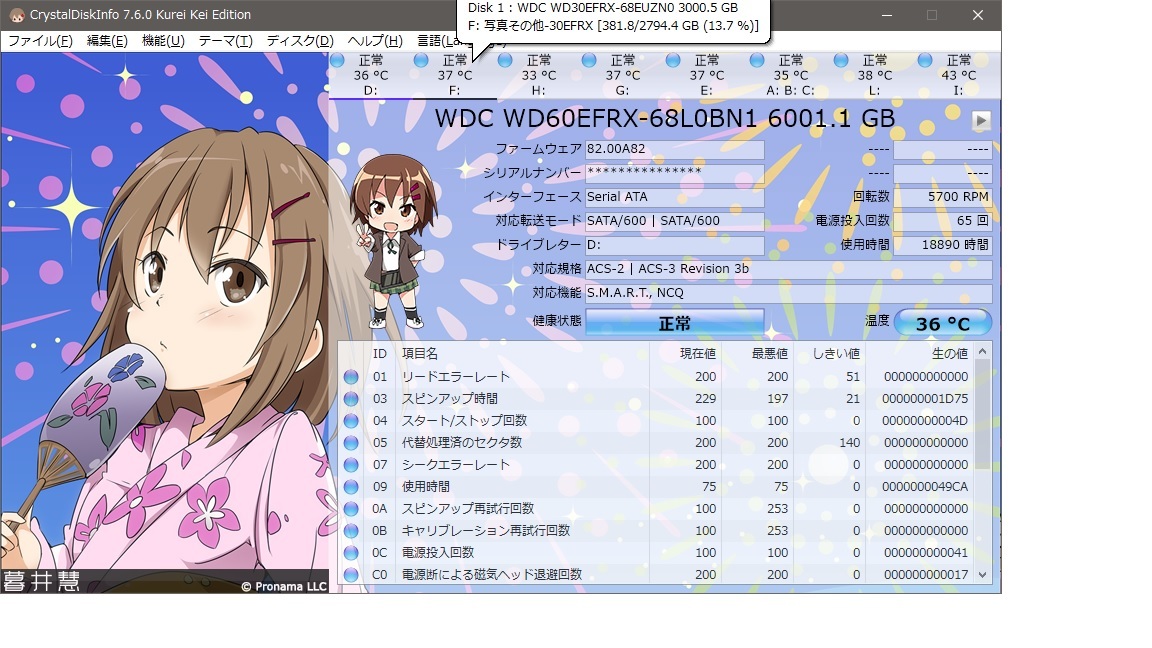
Task: Click the transfer mode field SATA/600
Action: click(674, 221)
